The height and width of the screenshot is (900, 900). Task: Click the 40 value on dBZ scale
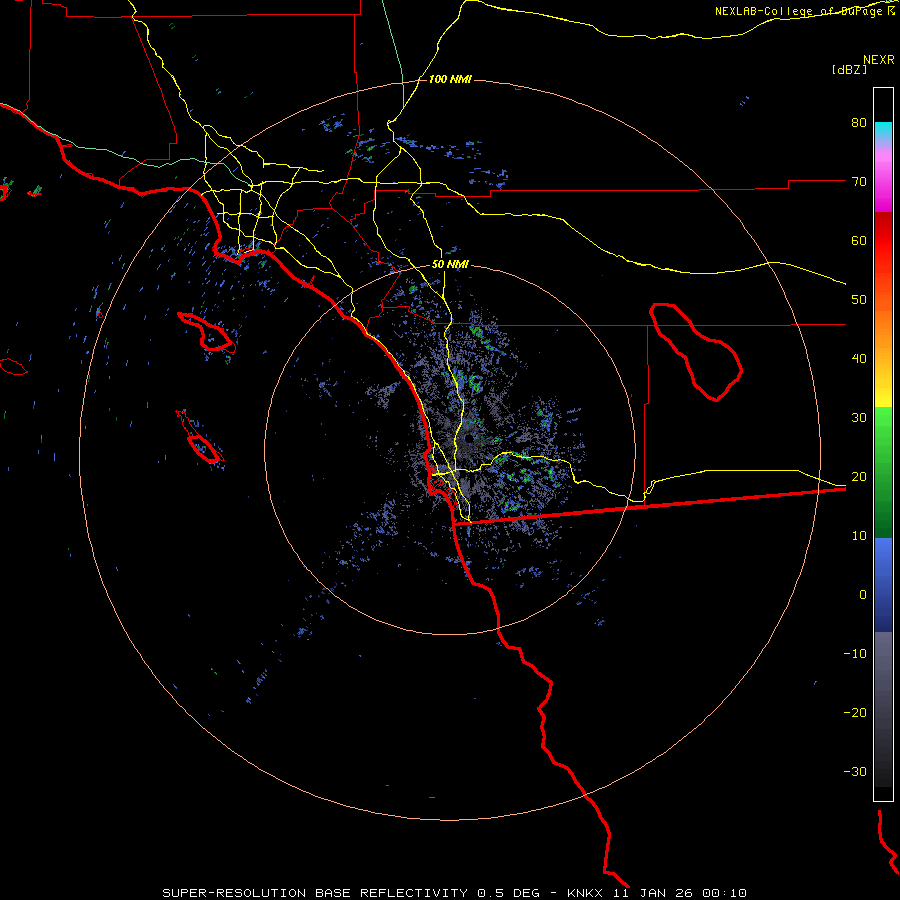[859, 359]
